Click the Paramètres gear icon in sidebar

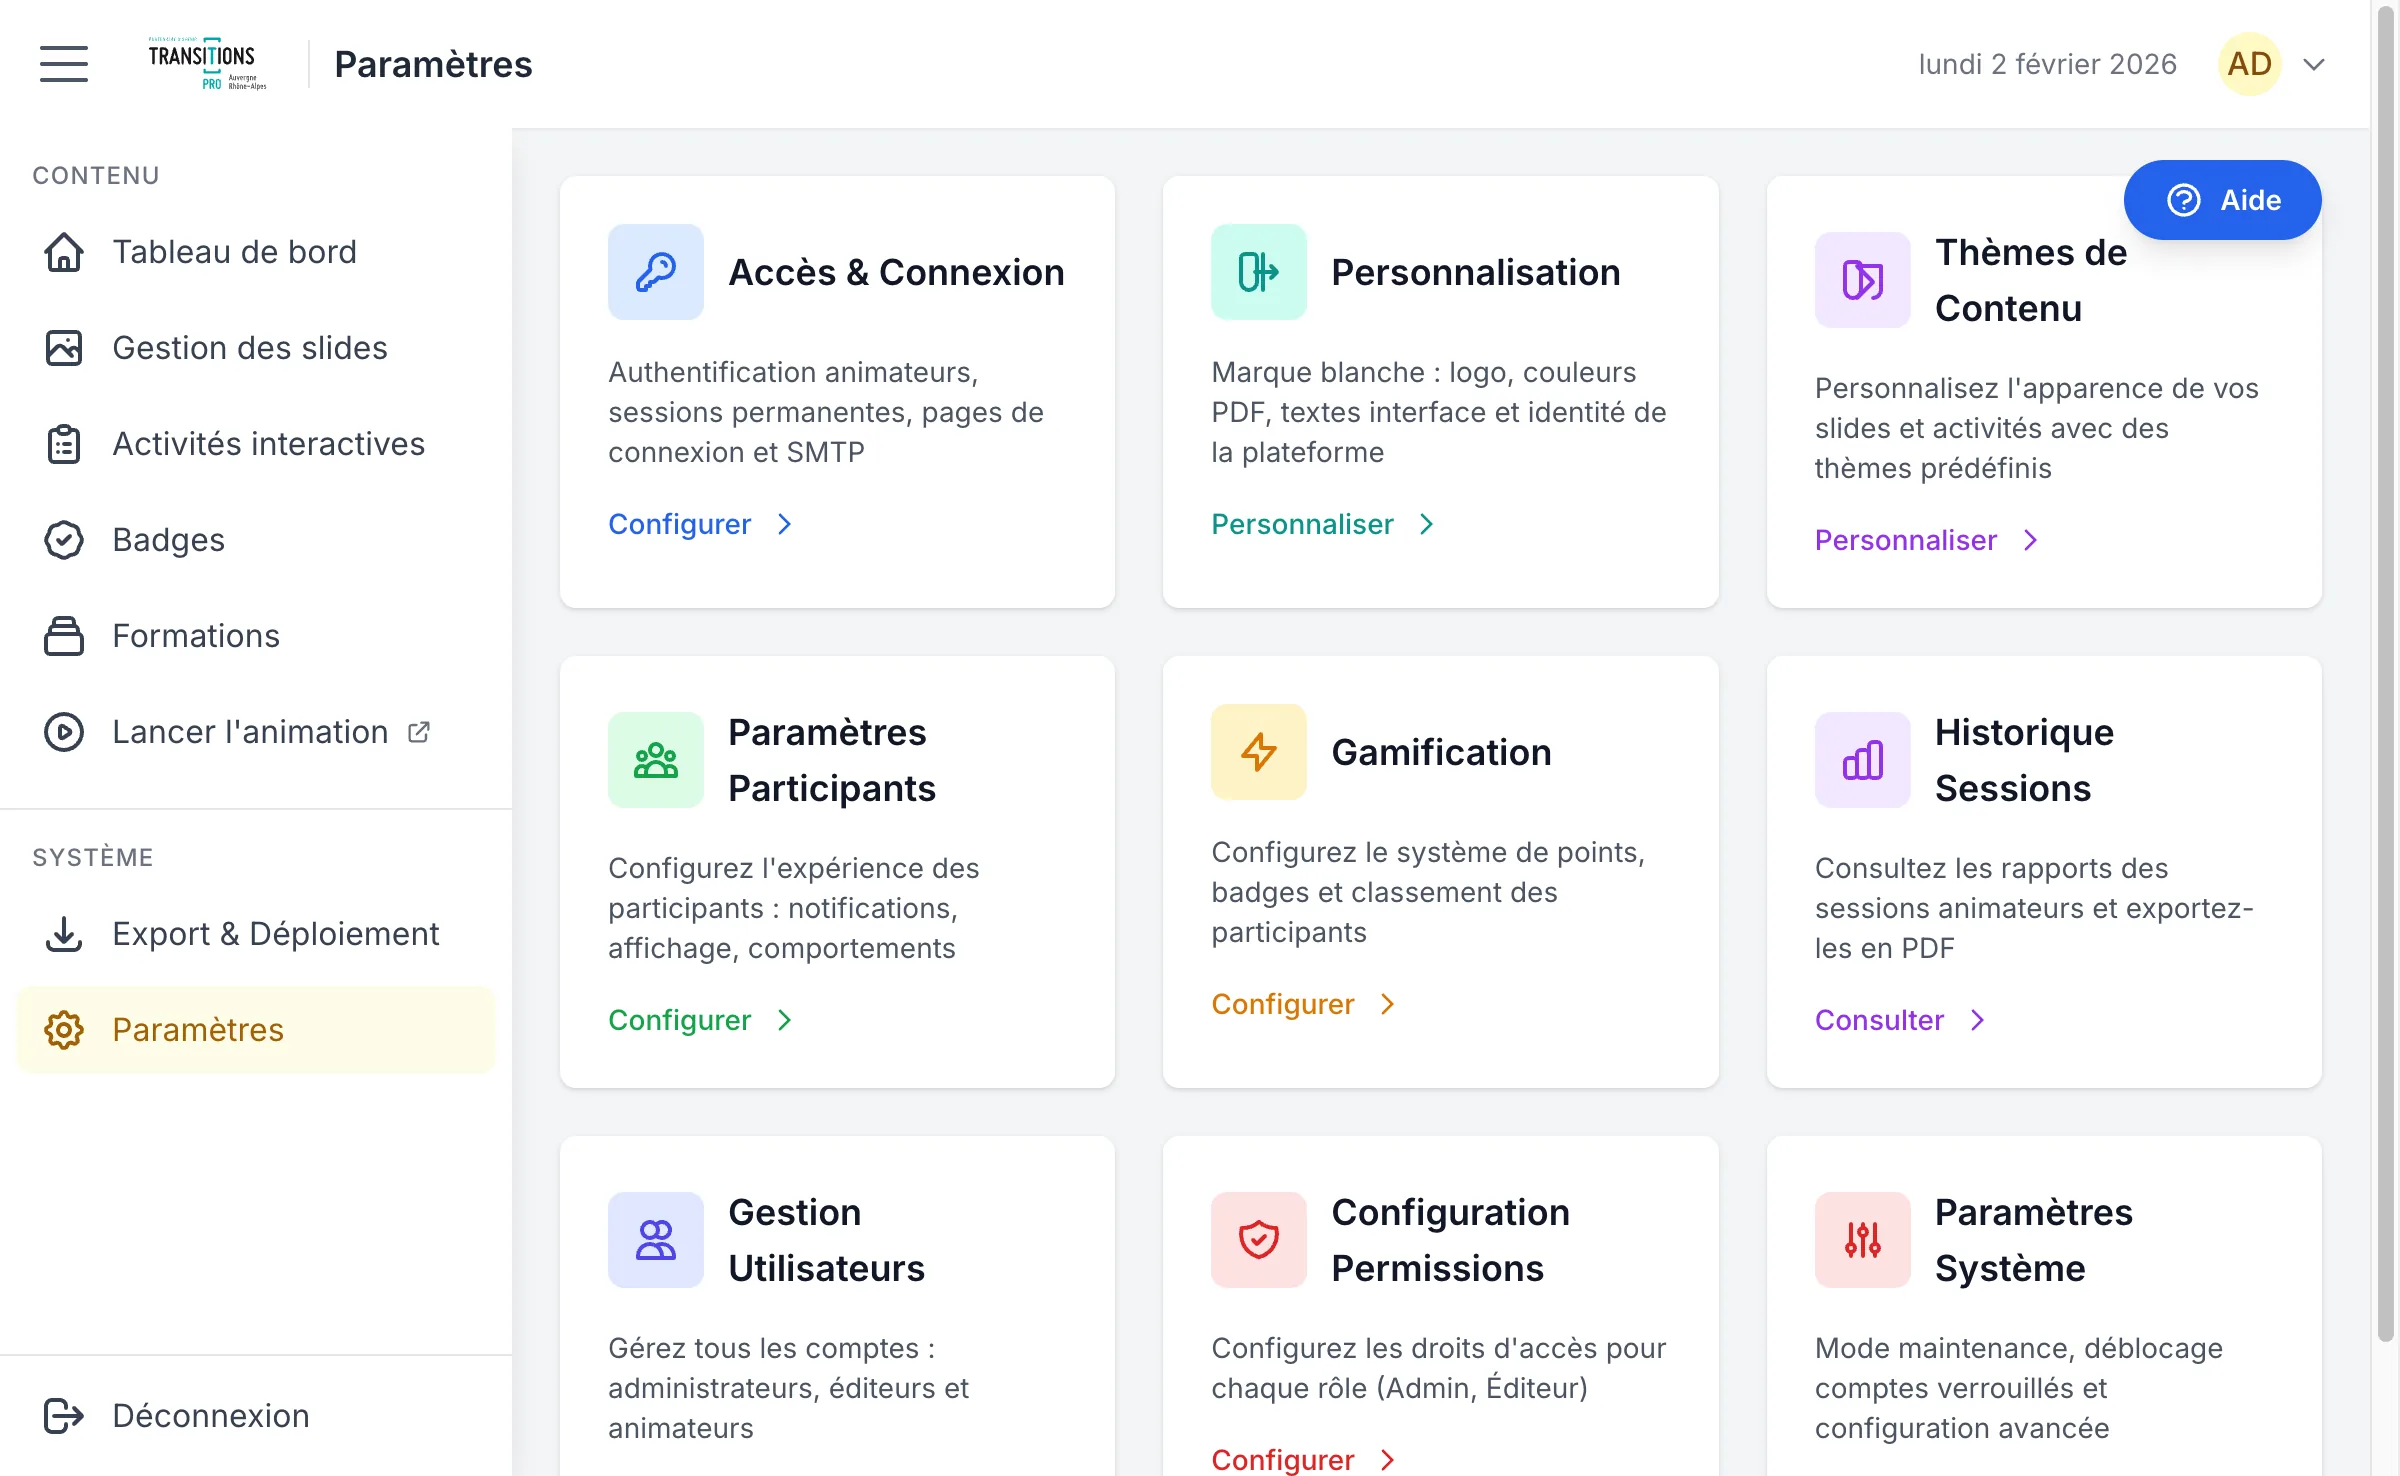[x=64, y=1030]
